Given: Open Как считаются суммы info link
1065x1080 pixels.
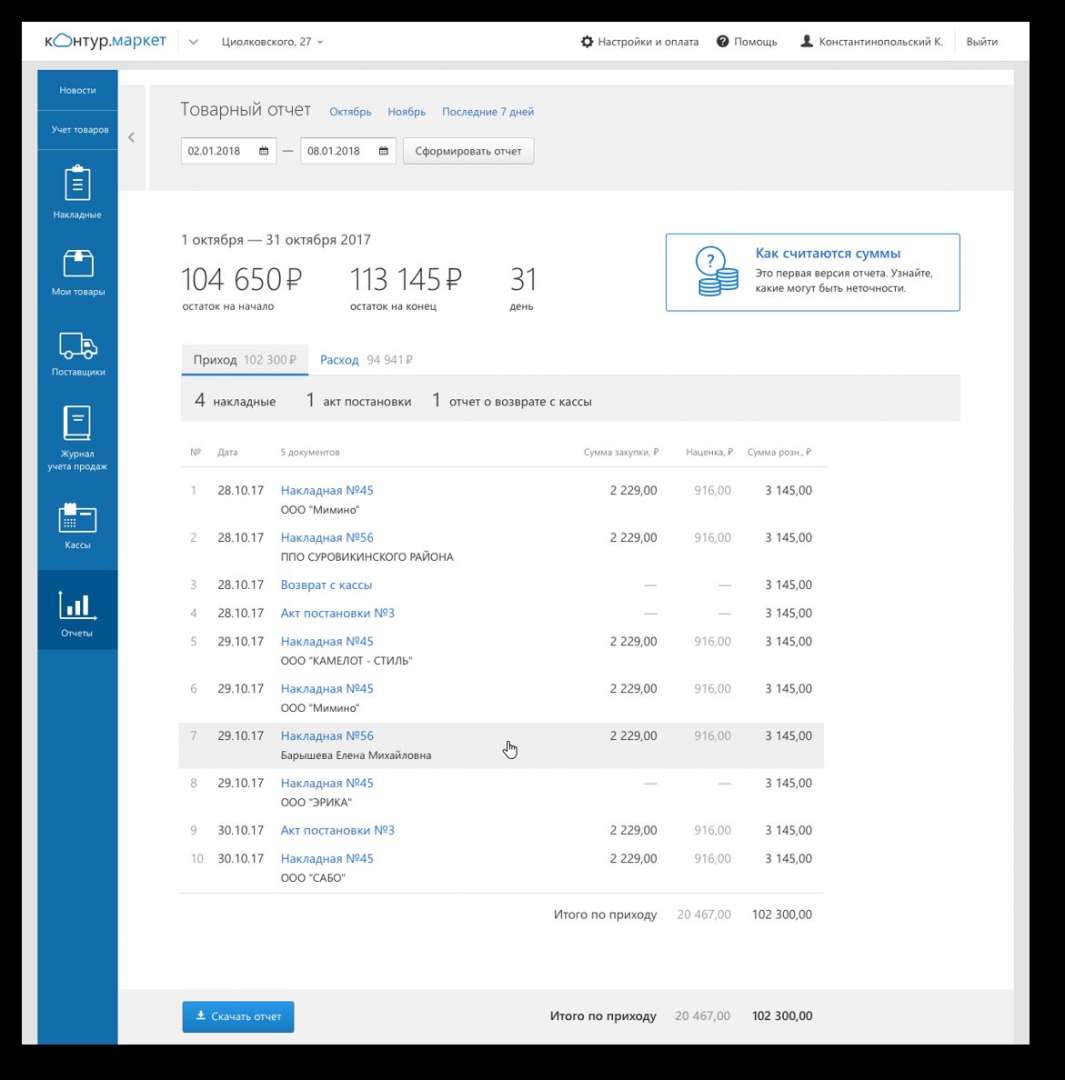Looking at the screenshot, I should coord(827,253).
